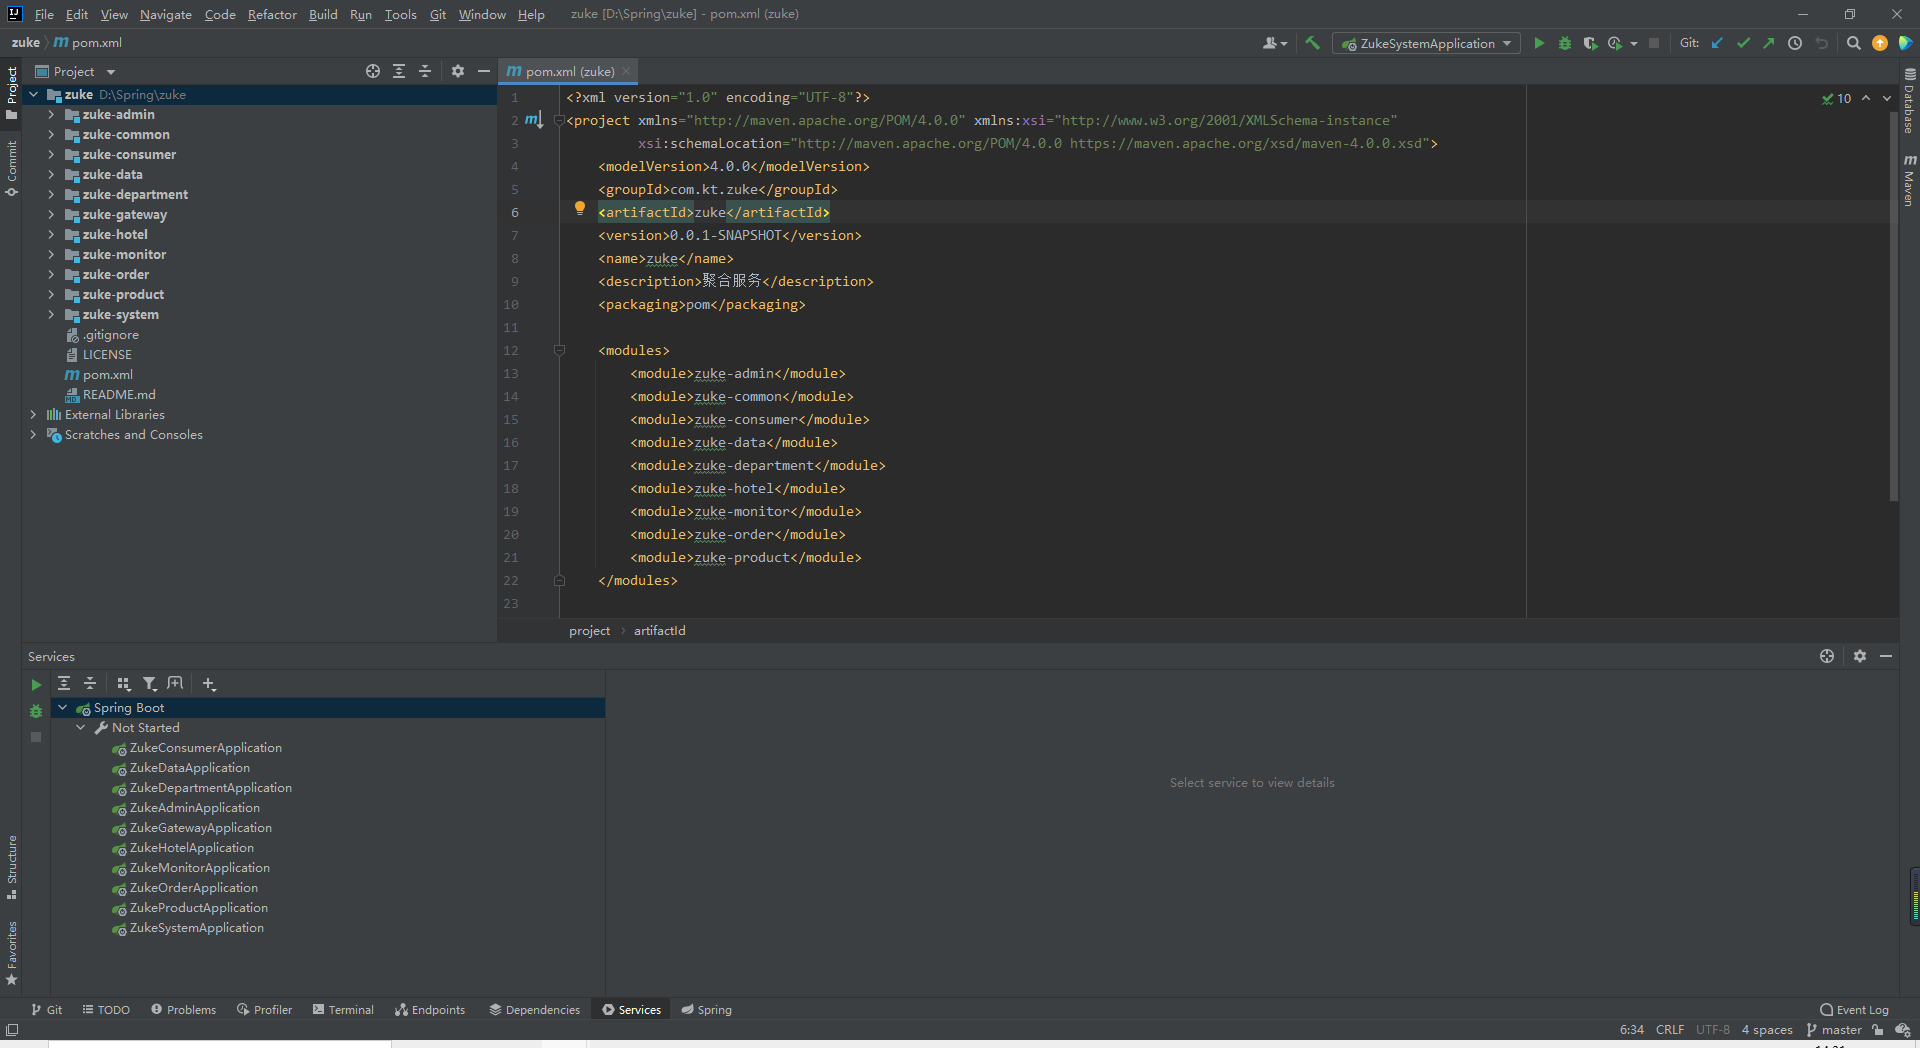Screen dimensions: 1920x1048
Task: Select README.md in the Project tree
Action: [x=119, y=394]
